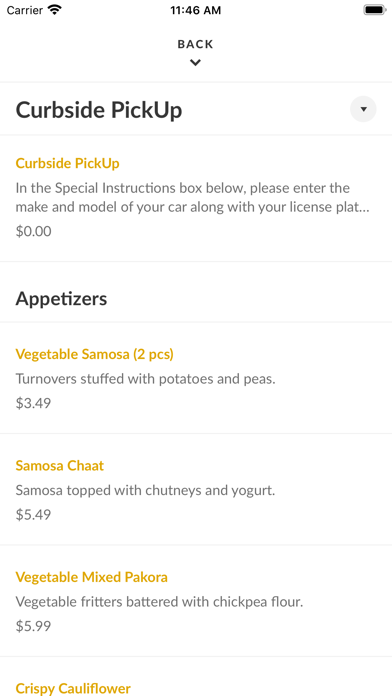
Task: Open the menu category dropdown arrow
Action: coord(363,109)
